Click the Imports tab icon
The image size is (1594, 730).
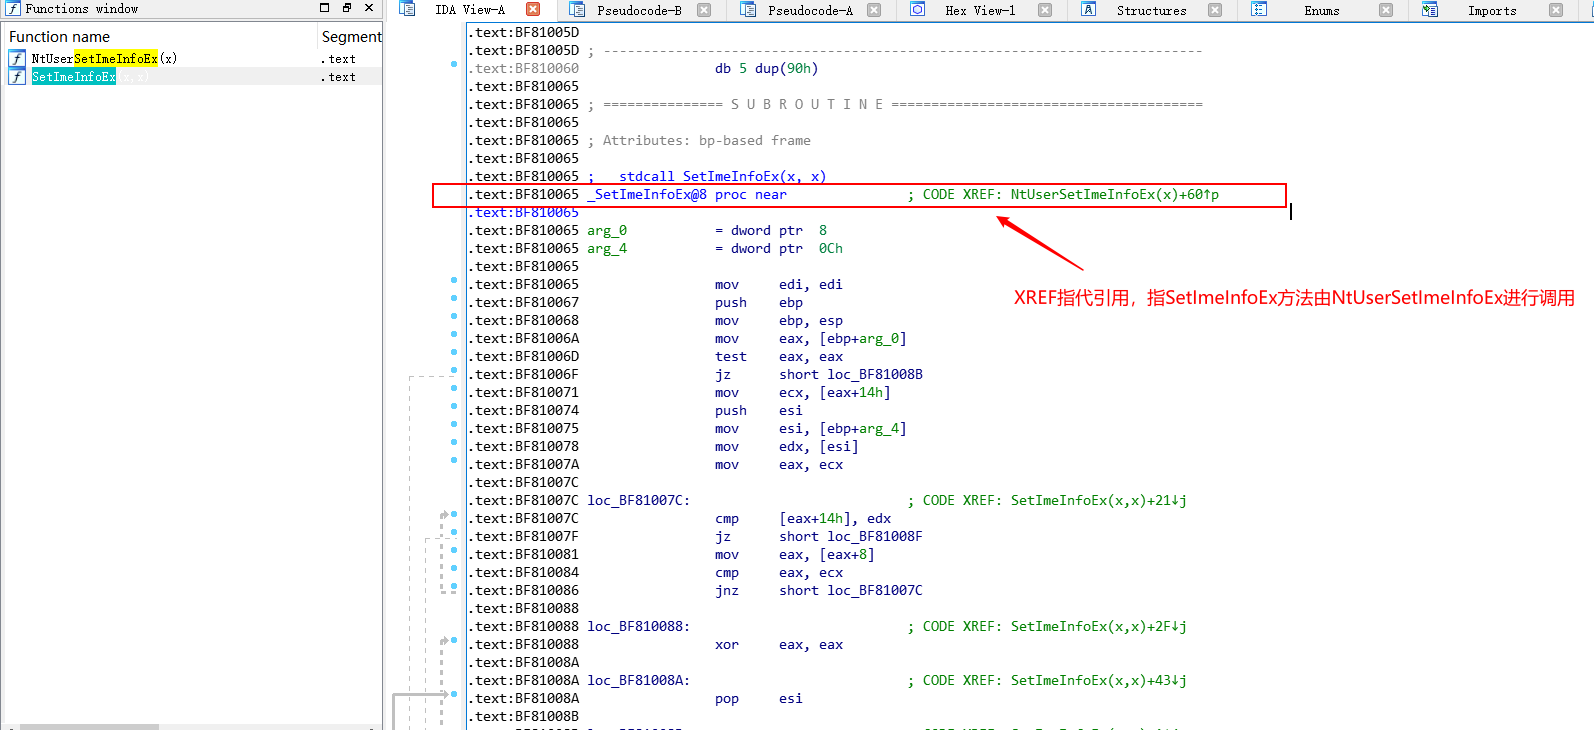coord(1430,9)
